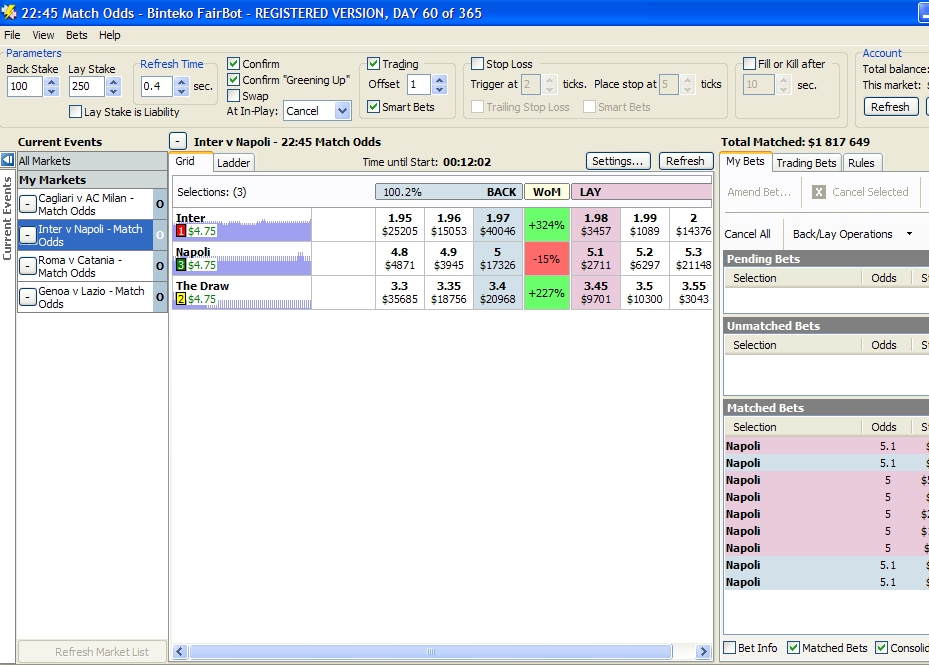
Task: Increase Back Stake with up arrow
Action: [52, 82]
